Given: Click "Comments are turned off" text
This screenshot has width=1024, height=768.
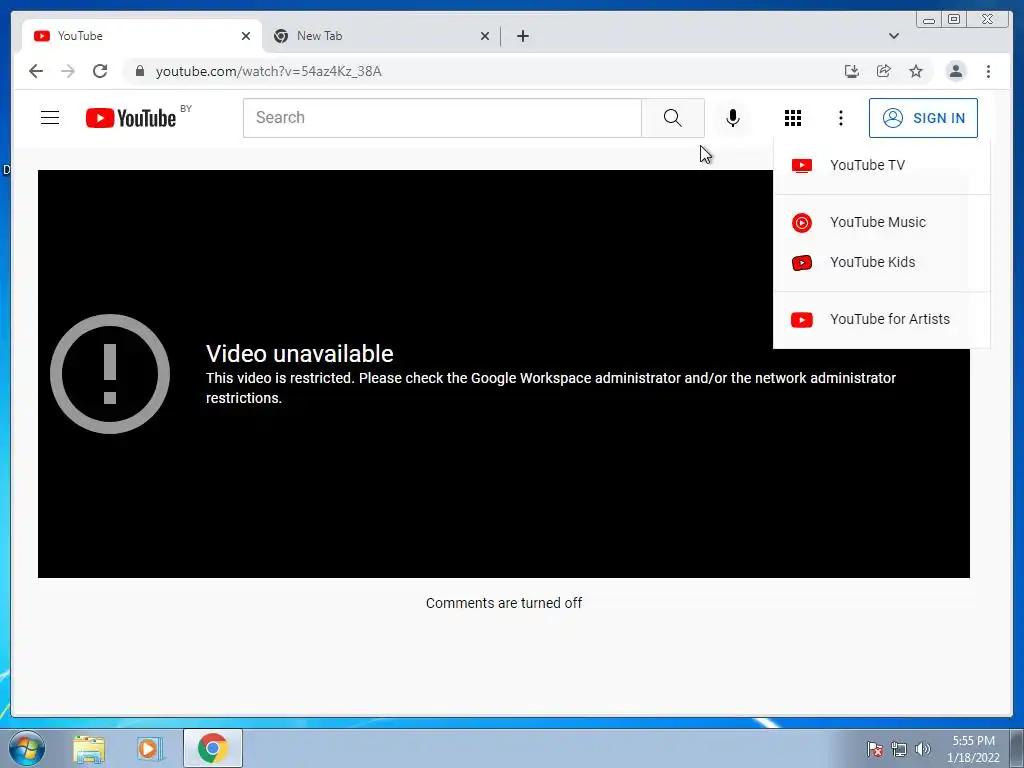Looking at the screenshot, I should pos(504,603).
